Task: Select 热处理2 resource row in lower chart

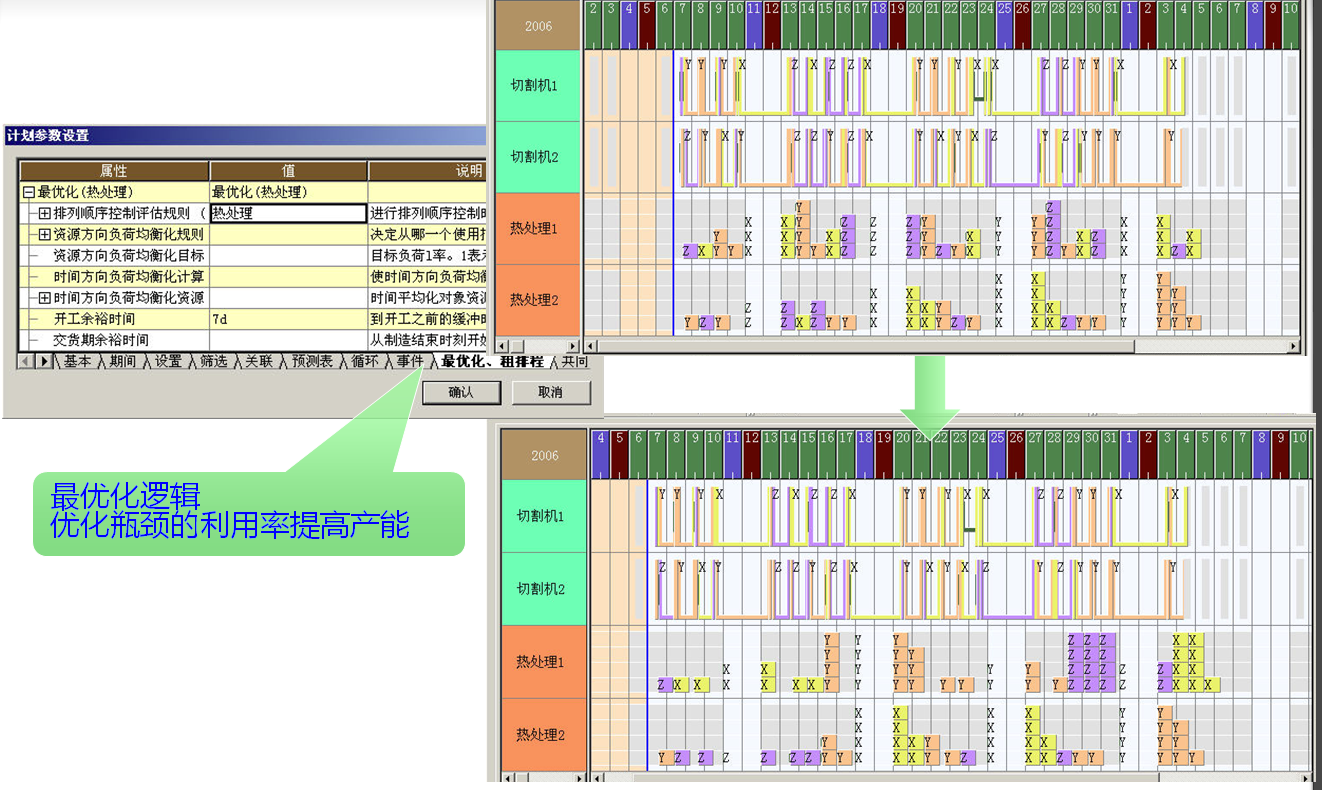Action: (540, 735)
